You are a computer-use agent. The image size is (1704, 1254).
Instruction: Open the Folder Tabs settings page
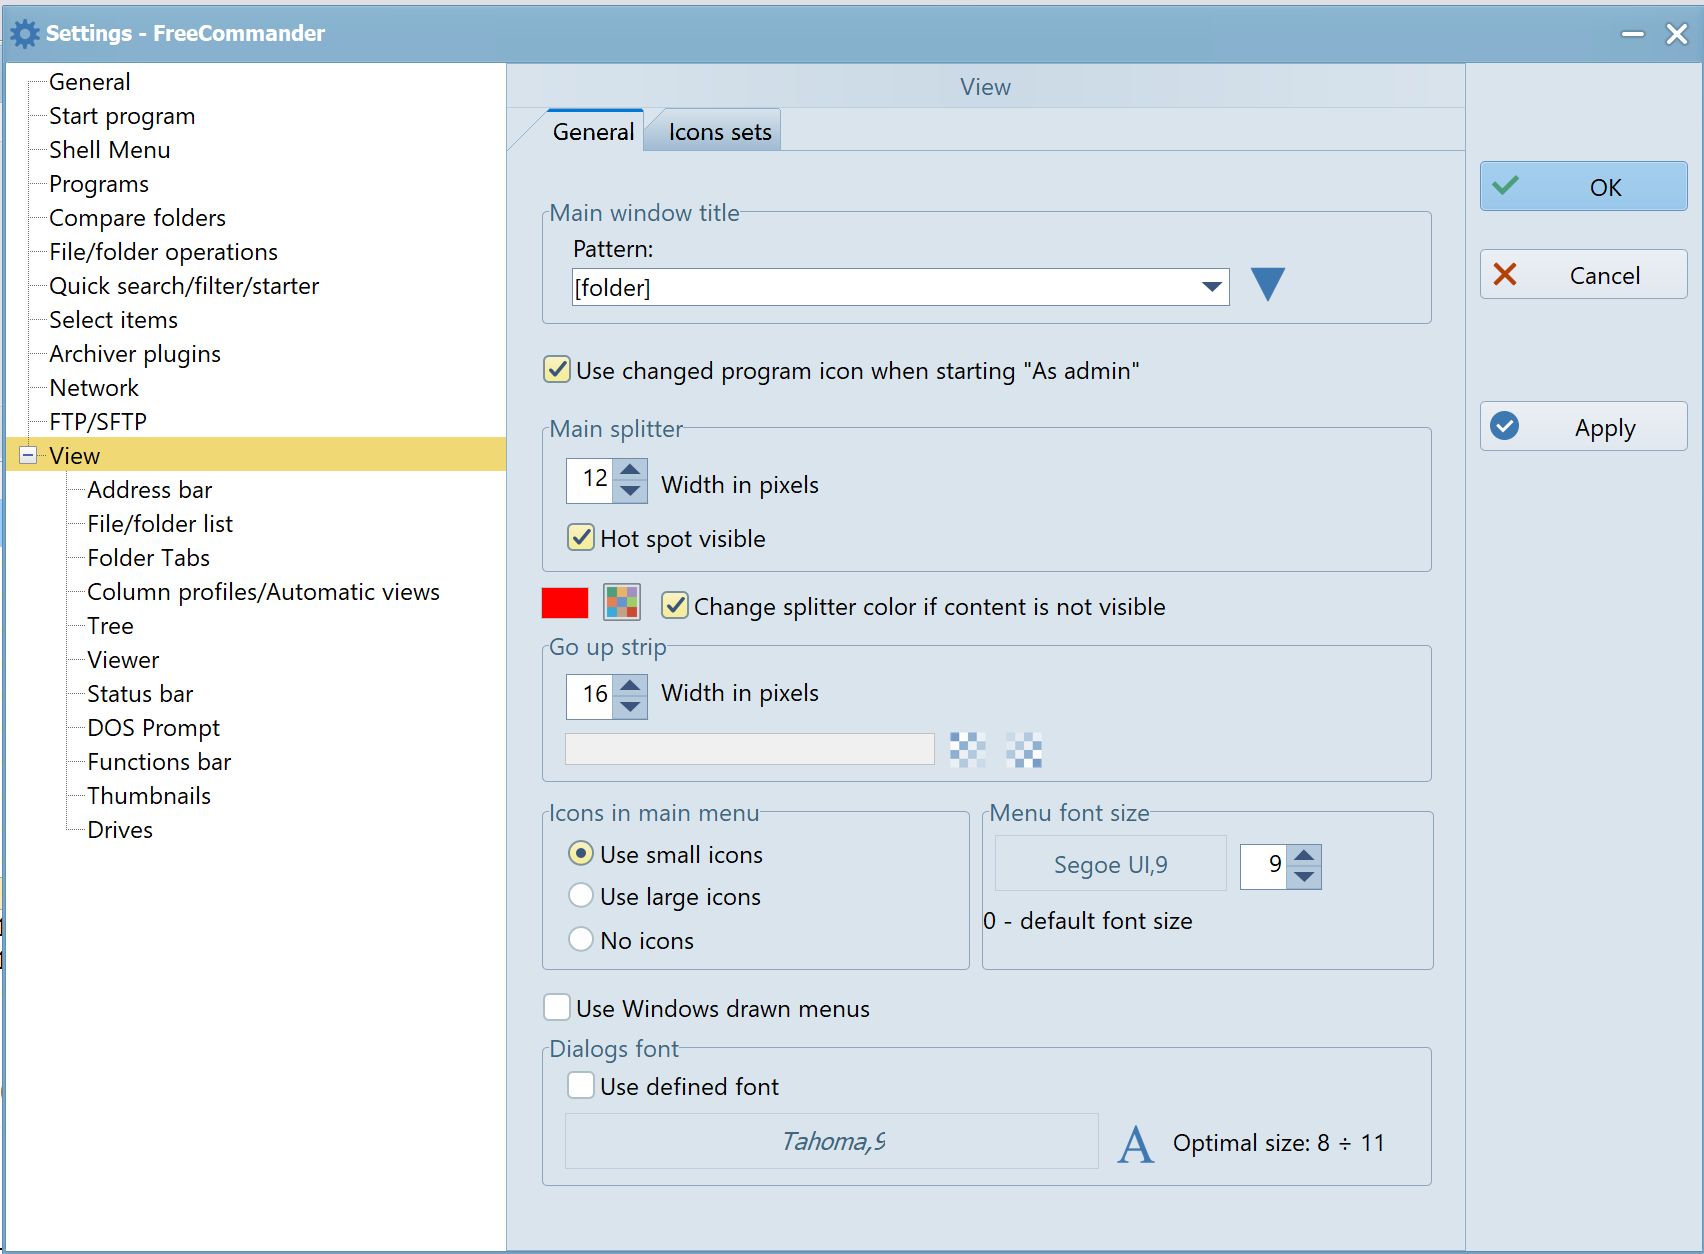148,558
